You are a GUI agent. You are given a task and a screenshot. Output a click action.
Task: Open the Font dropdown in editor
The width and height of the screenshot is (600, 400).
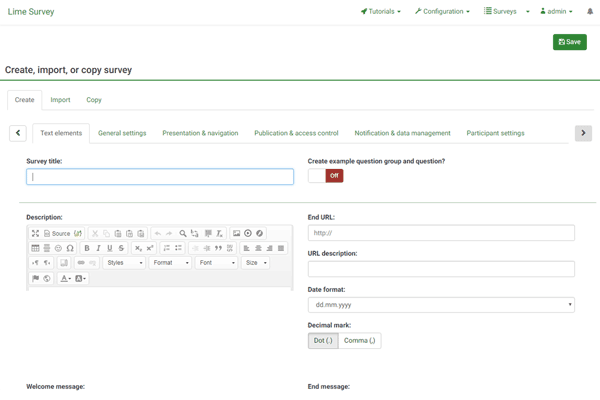point(216,263)
